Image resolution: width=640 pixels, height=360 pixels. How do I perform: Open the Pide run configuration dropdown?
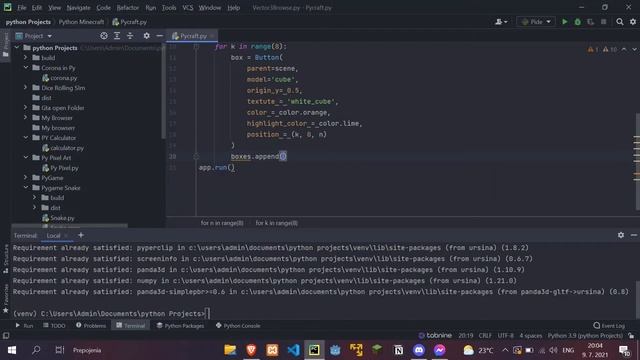click(x=536, y=22)
